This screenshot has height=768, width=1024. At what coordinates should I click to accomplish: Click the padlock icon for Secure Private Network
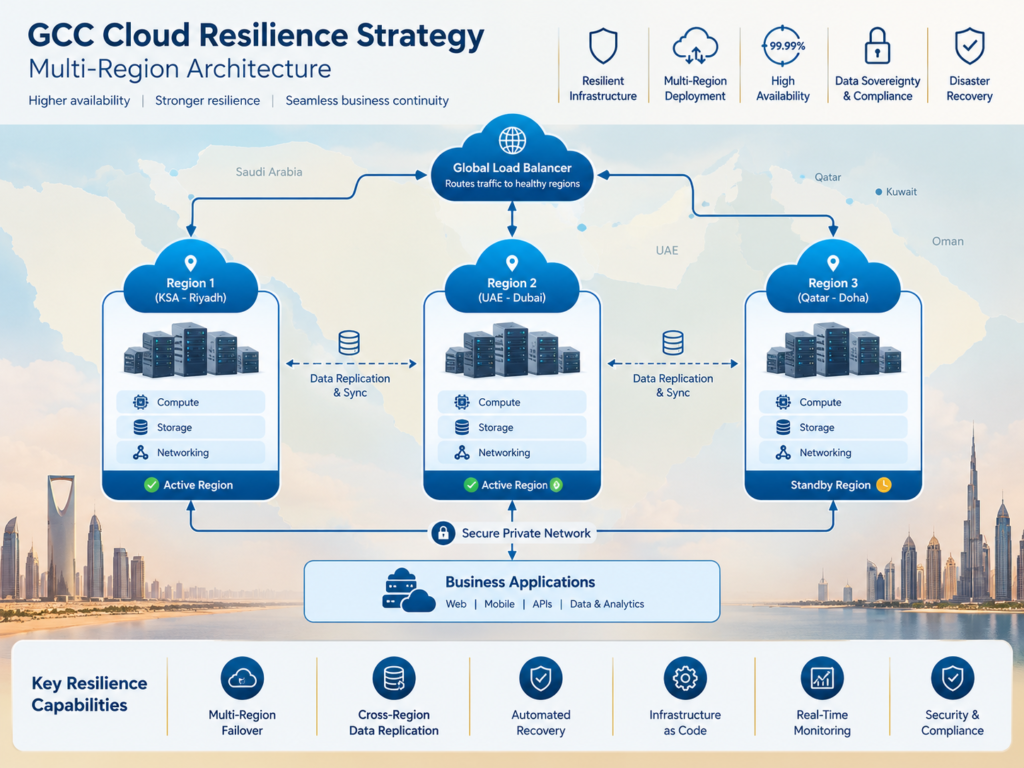(x=443, y=533)
